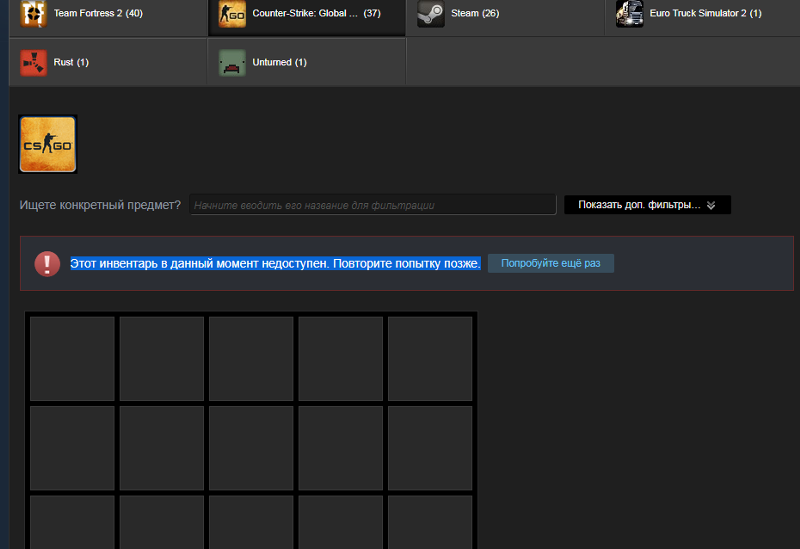Click the last slot in the first inventory row
Viewport: 800px width, 549px height.
(x=430, y=358)
